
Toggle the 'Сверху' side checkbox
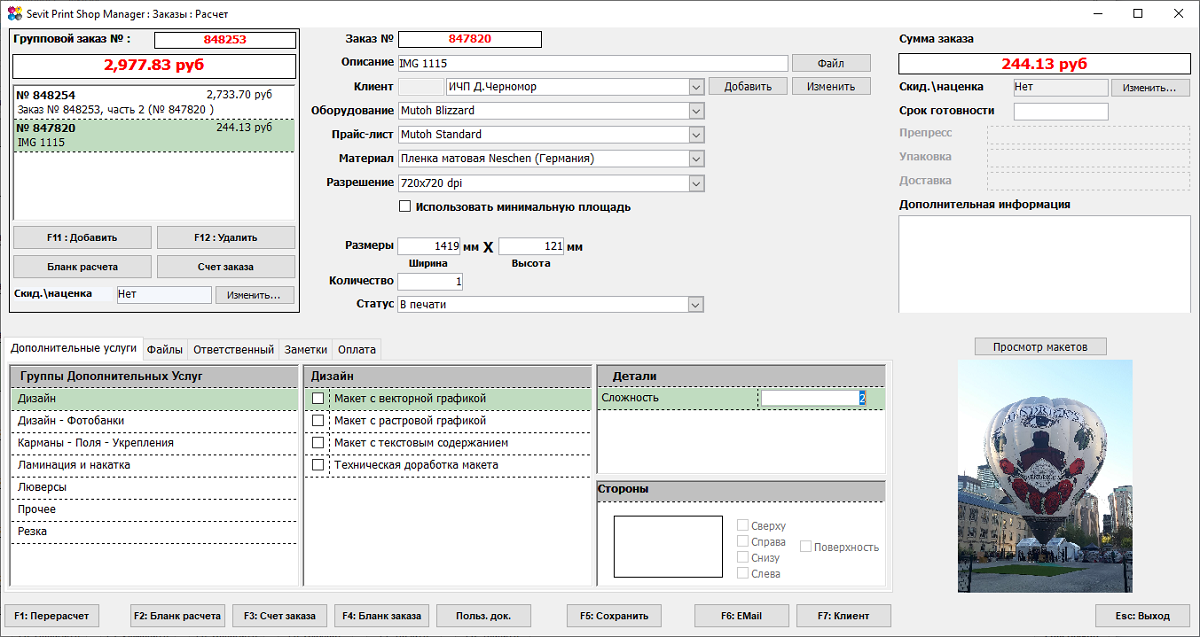[743, 525]
